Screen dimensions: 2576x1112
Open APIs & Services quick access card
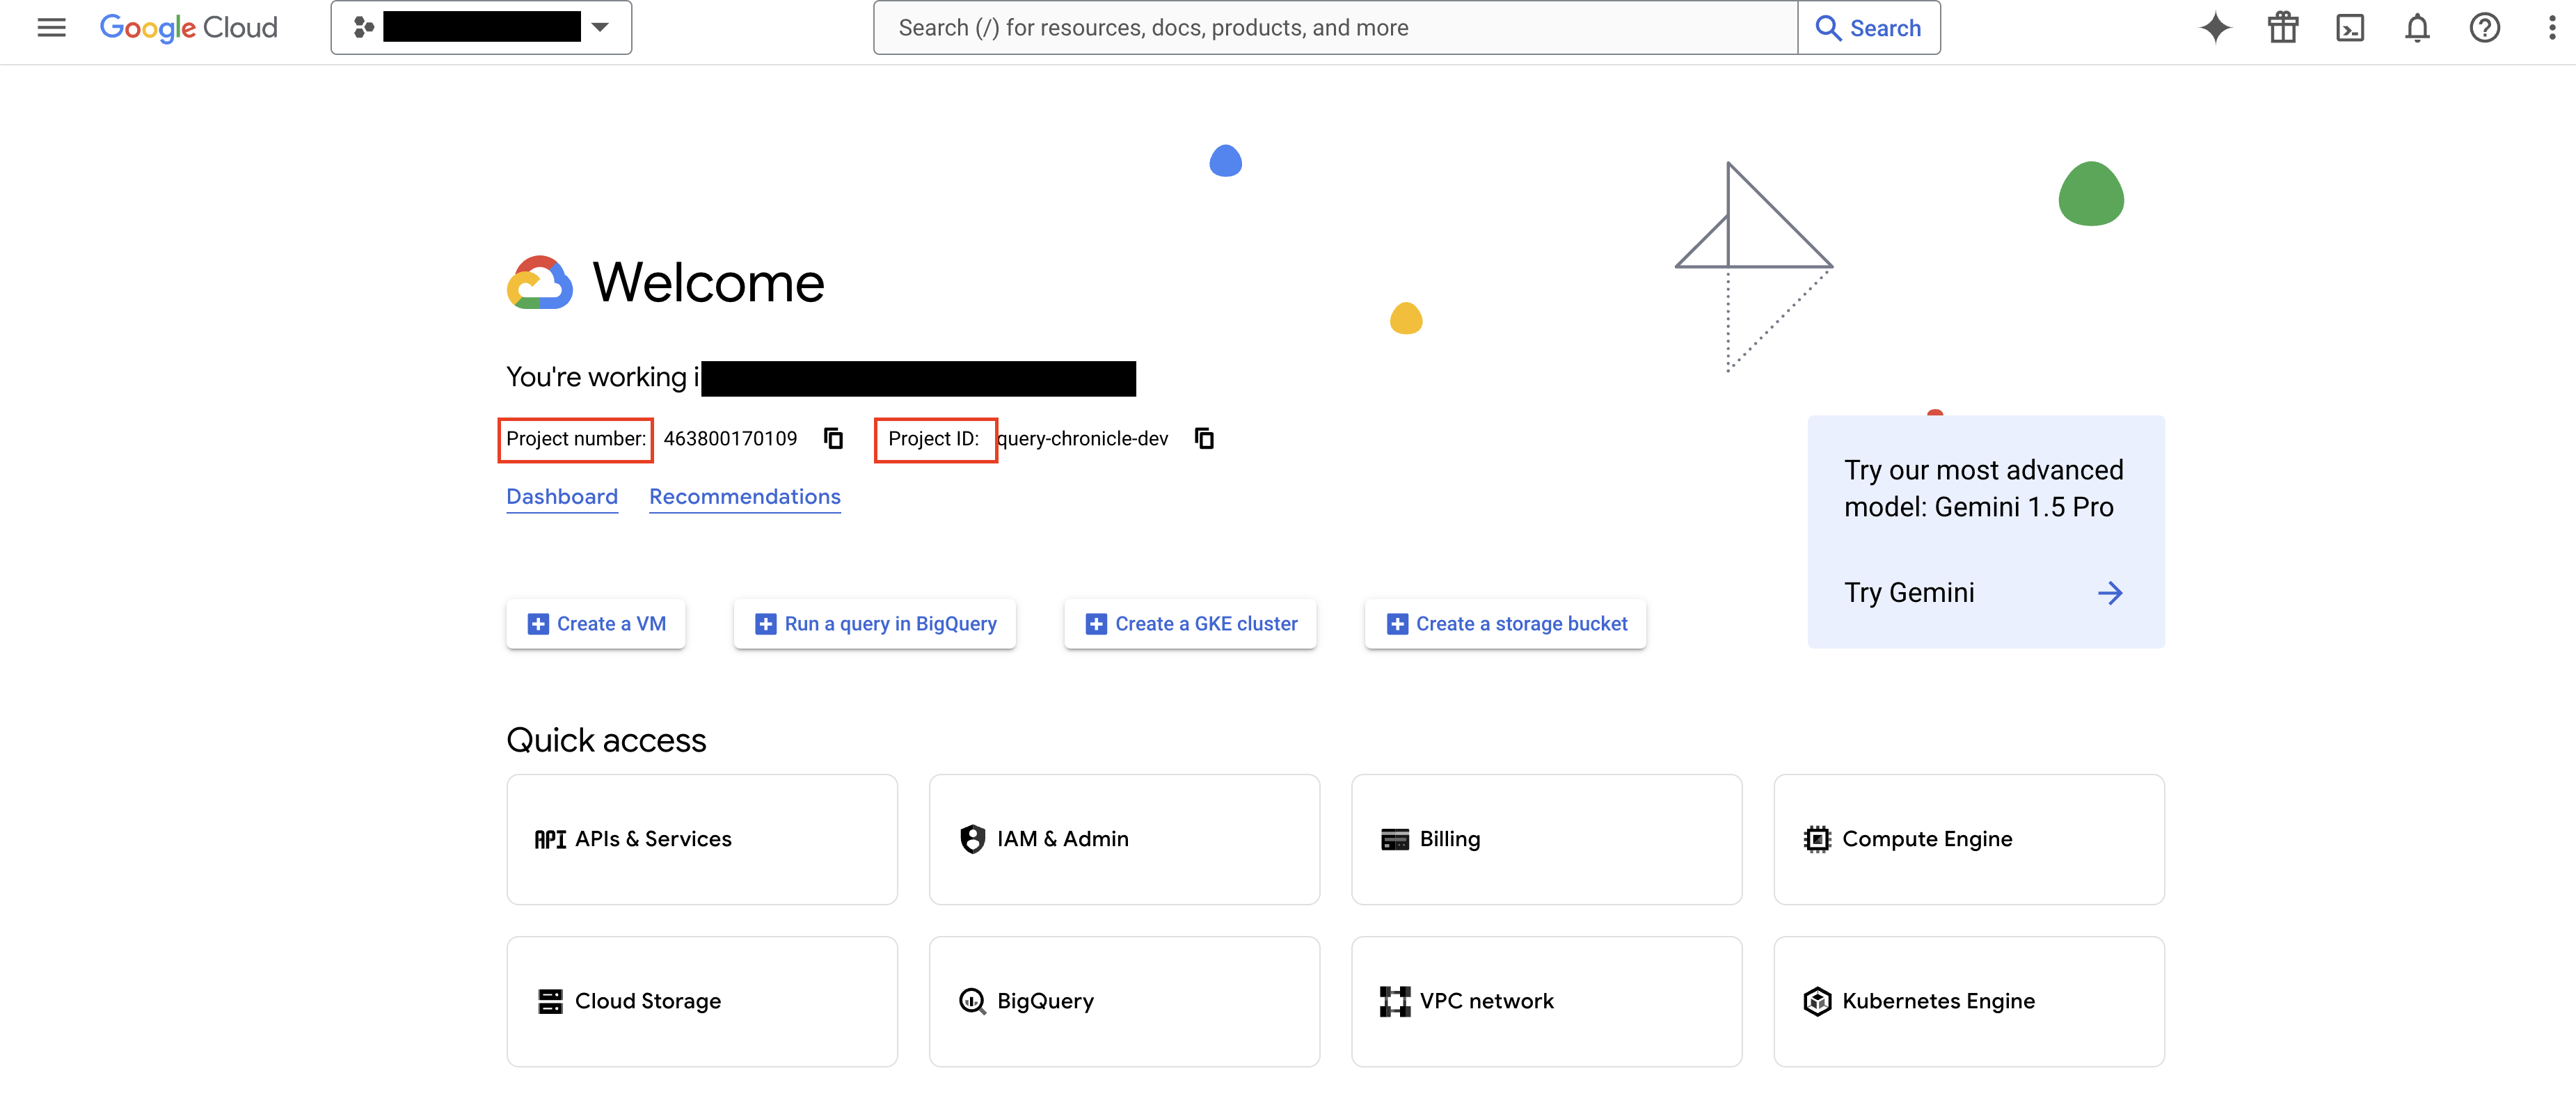[702, 840]
